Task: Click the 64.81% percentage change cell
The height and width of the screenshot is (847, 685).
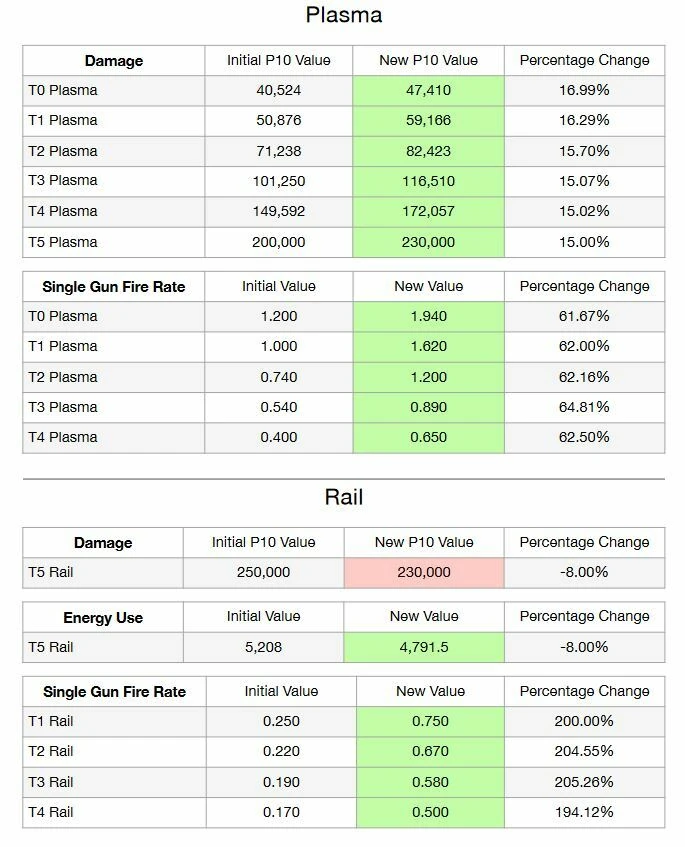Action: click(584, 407)
